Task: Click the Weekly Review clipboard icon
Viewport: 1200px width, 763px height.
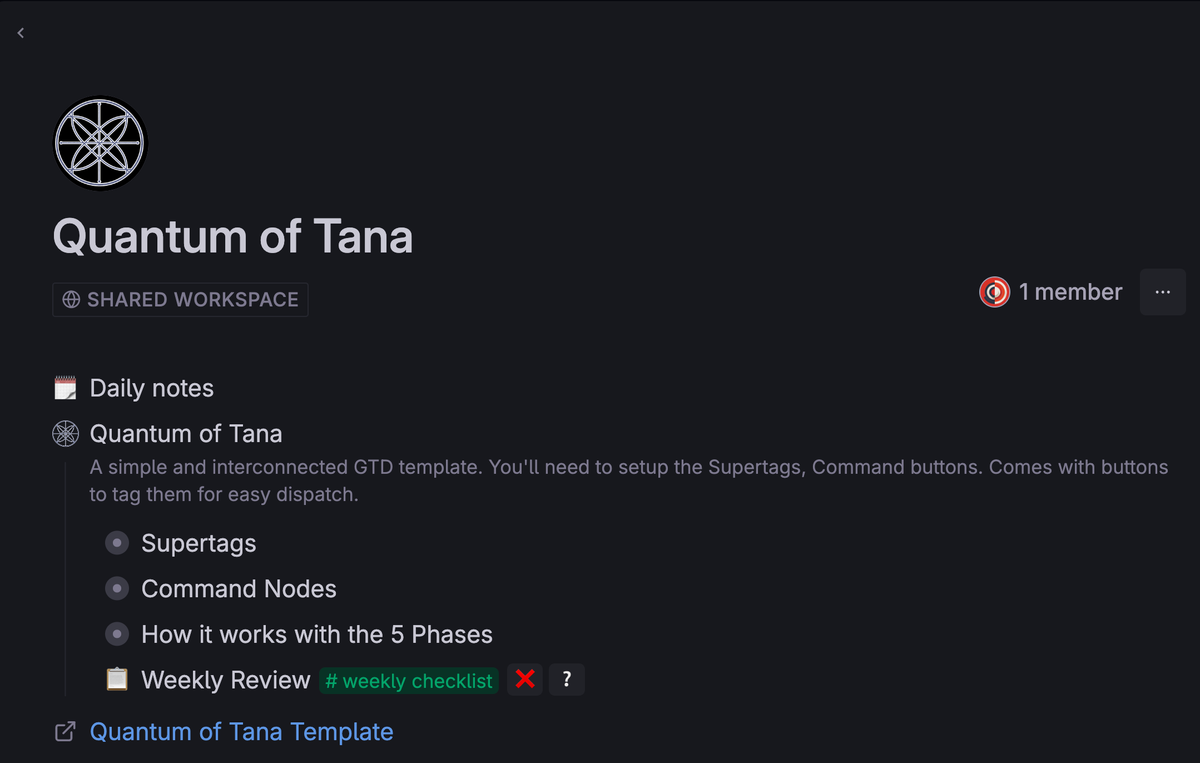Action: 118,680
